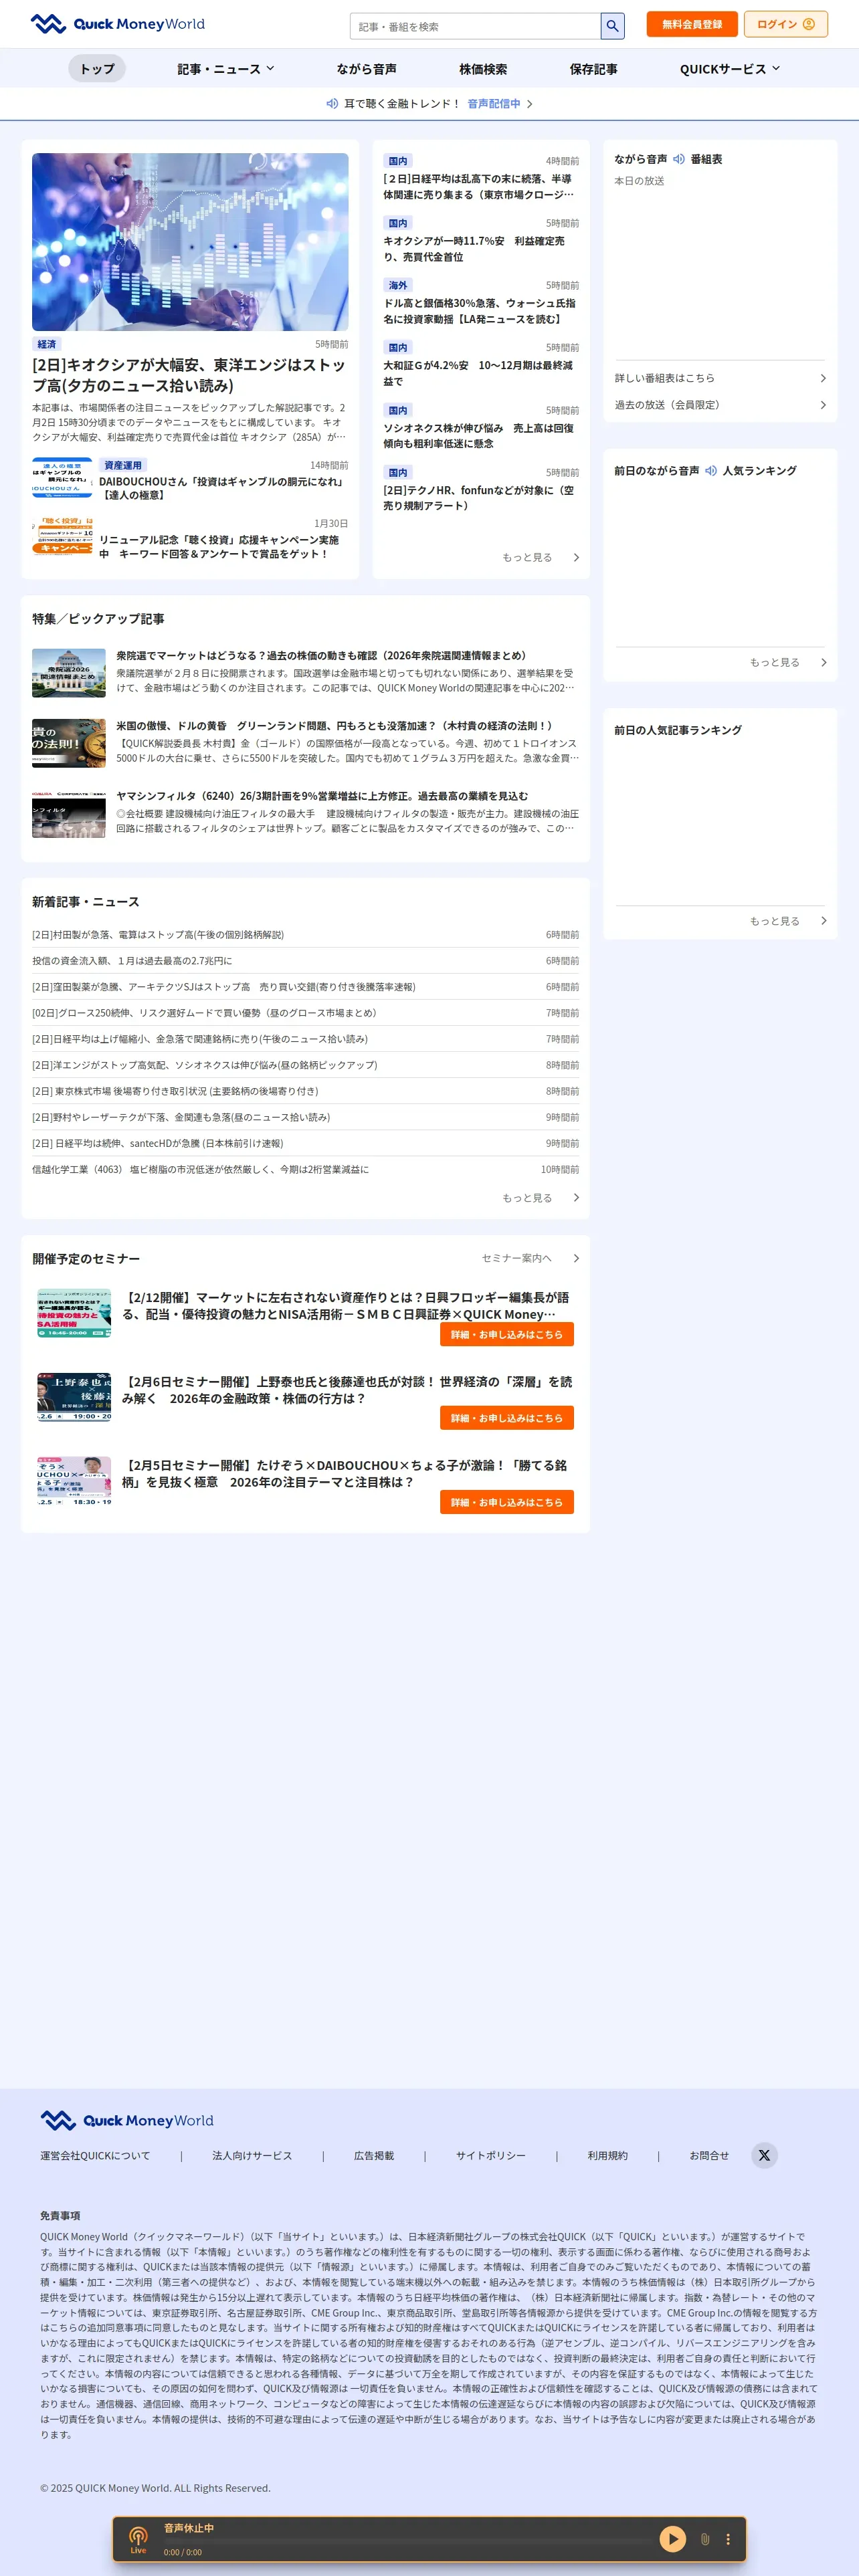The height and width of the screenshot is (2576, 859).
Task: Click the ログイン button
Action: pyautogui.click(x=786, y=24)
